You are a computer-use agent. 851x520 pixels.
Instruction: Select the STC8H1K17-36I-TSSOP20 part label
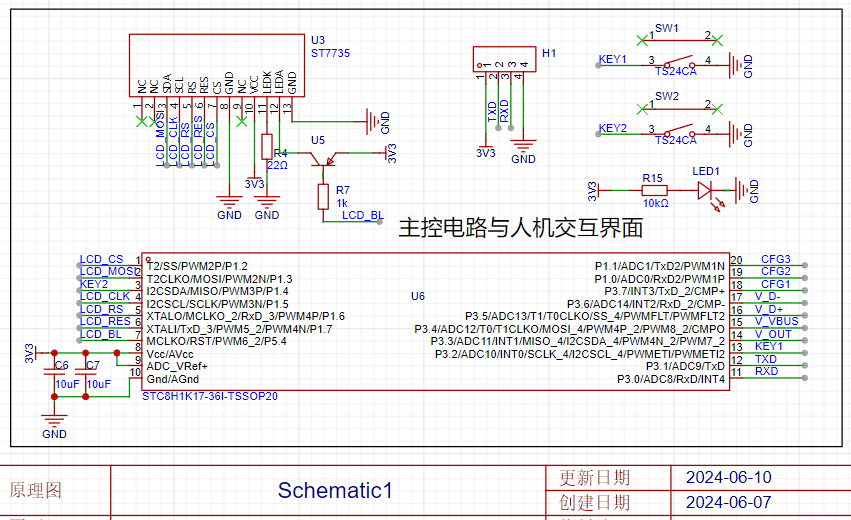209,396
